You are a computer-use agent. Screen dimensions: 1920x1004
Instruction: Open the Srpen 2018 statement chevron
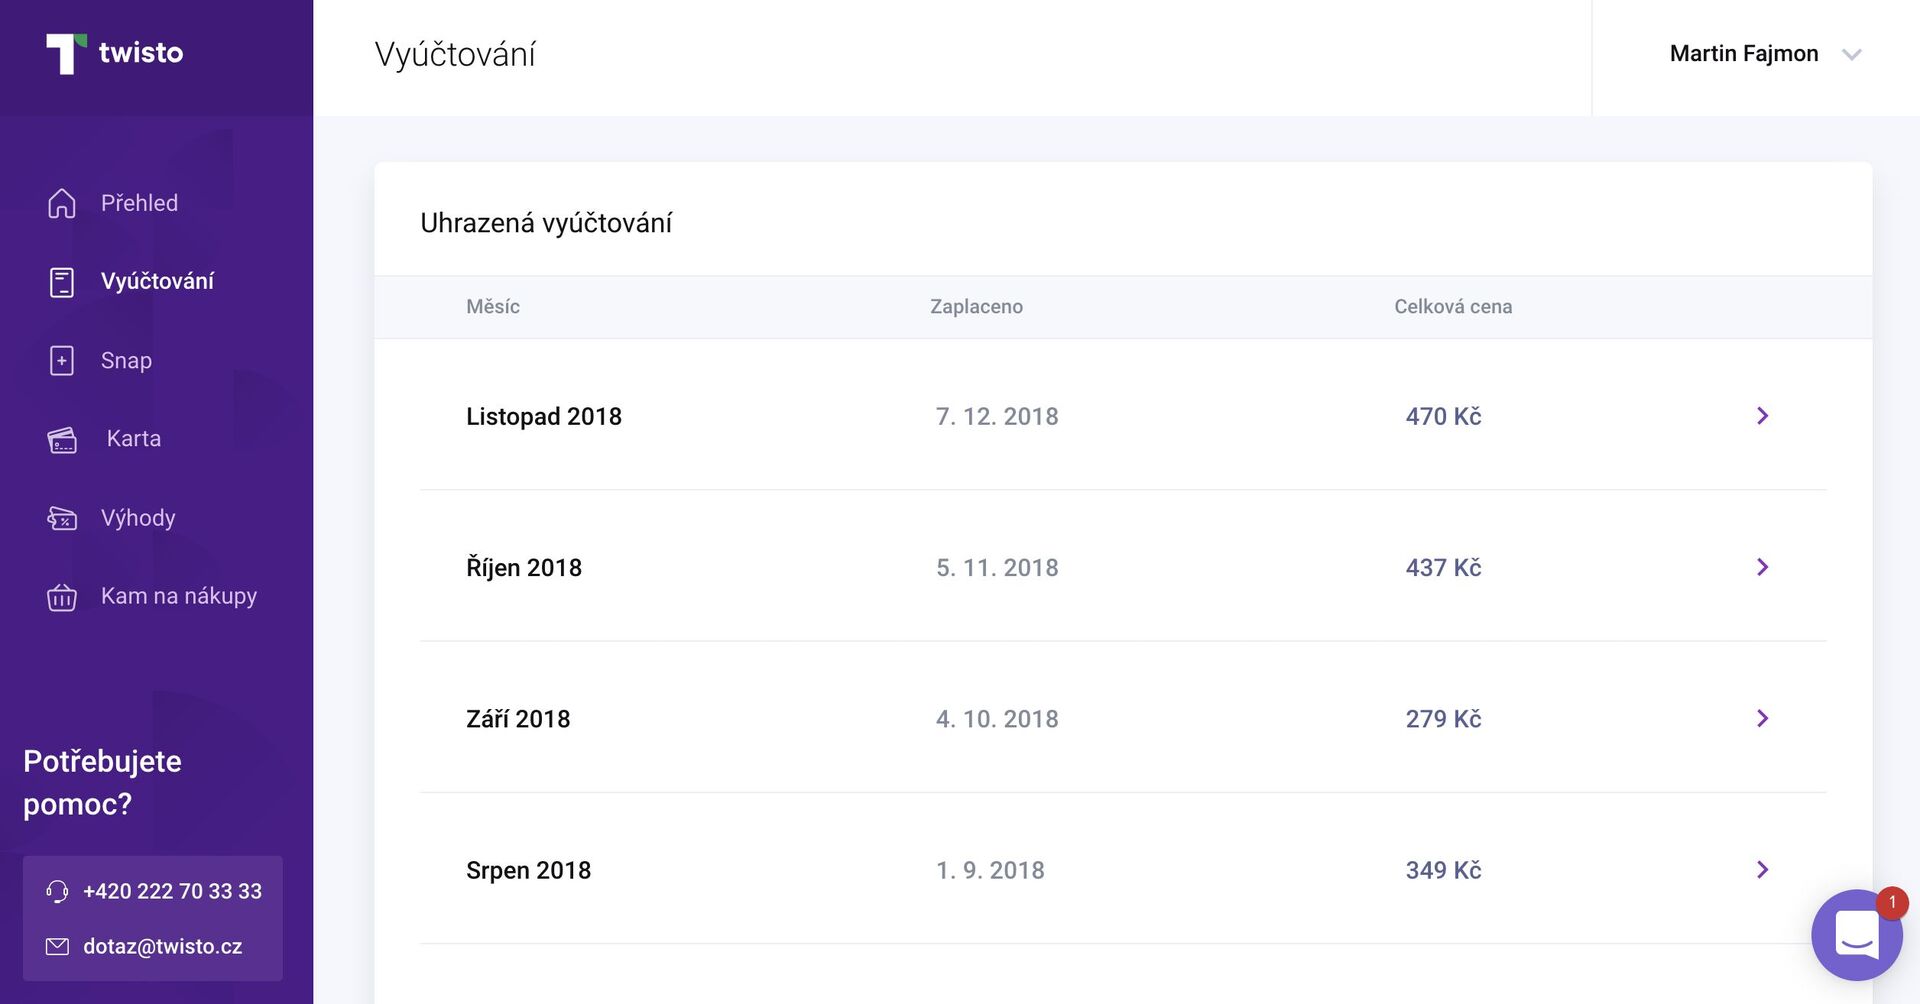(x=1762, y=870)
